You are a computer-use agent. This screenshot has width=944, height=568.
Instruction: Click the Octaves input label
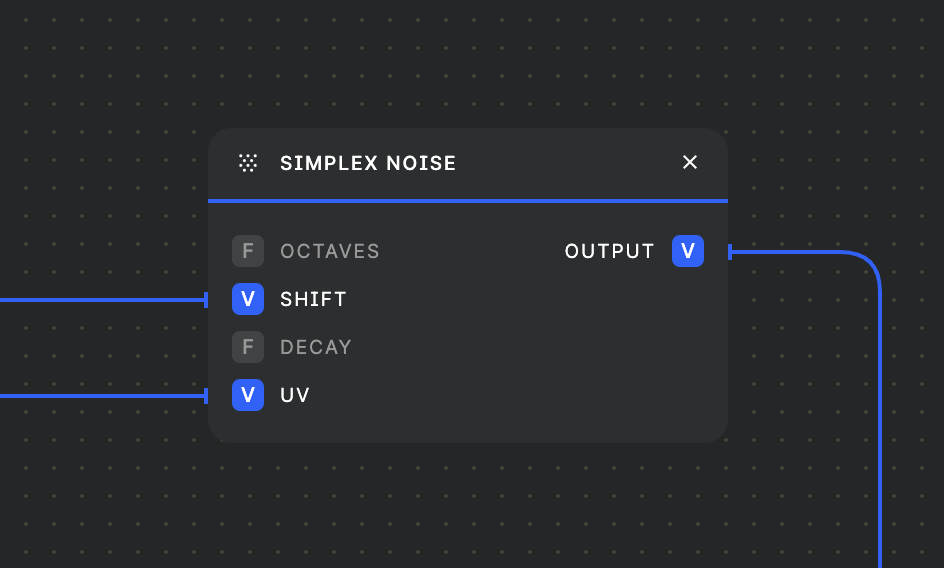[330, 251]
